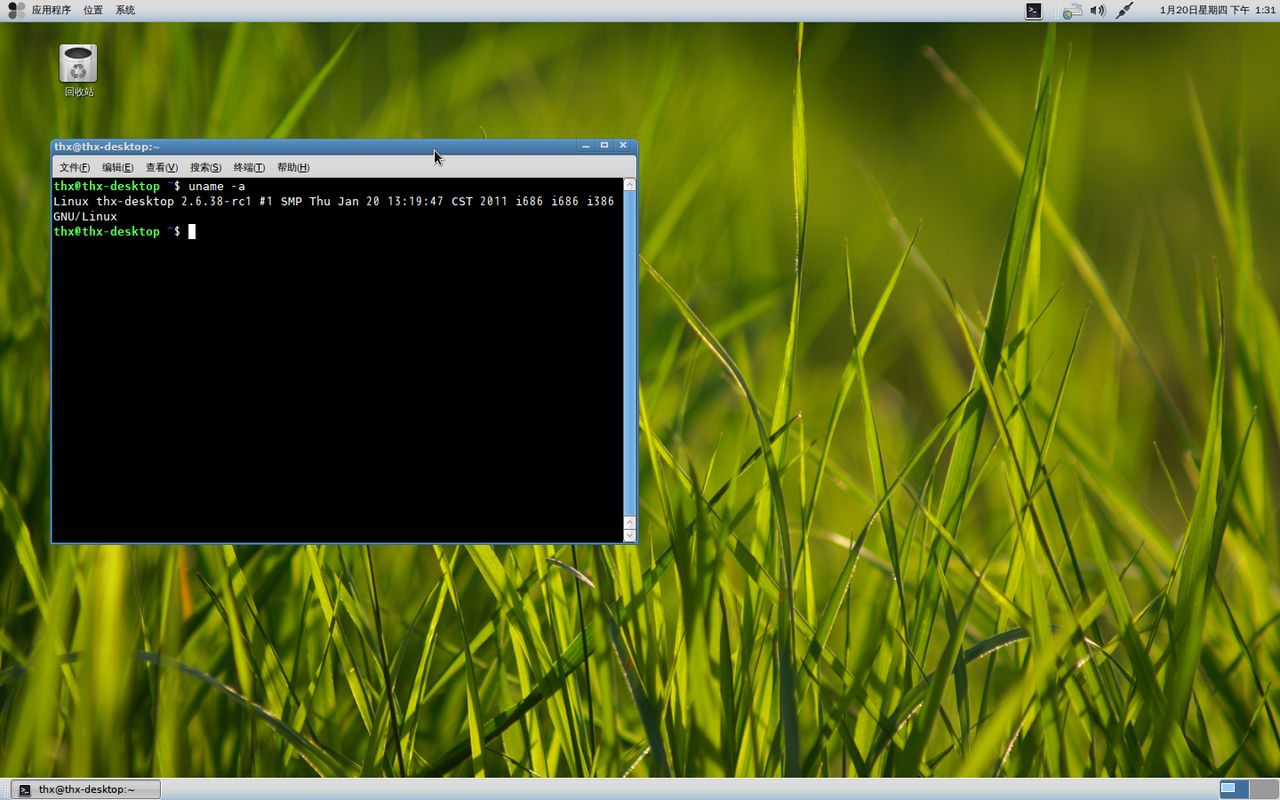Image resolution: width=1280 pixels, height=800 pixels.
Task: Open the 位置 places menu
Action: tap(93, 10)
